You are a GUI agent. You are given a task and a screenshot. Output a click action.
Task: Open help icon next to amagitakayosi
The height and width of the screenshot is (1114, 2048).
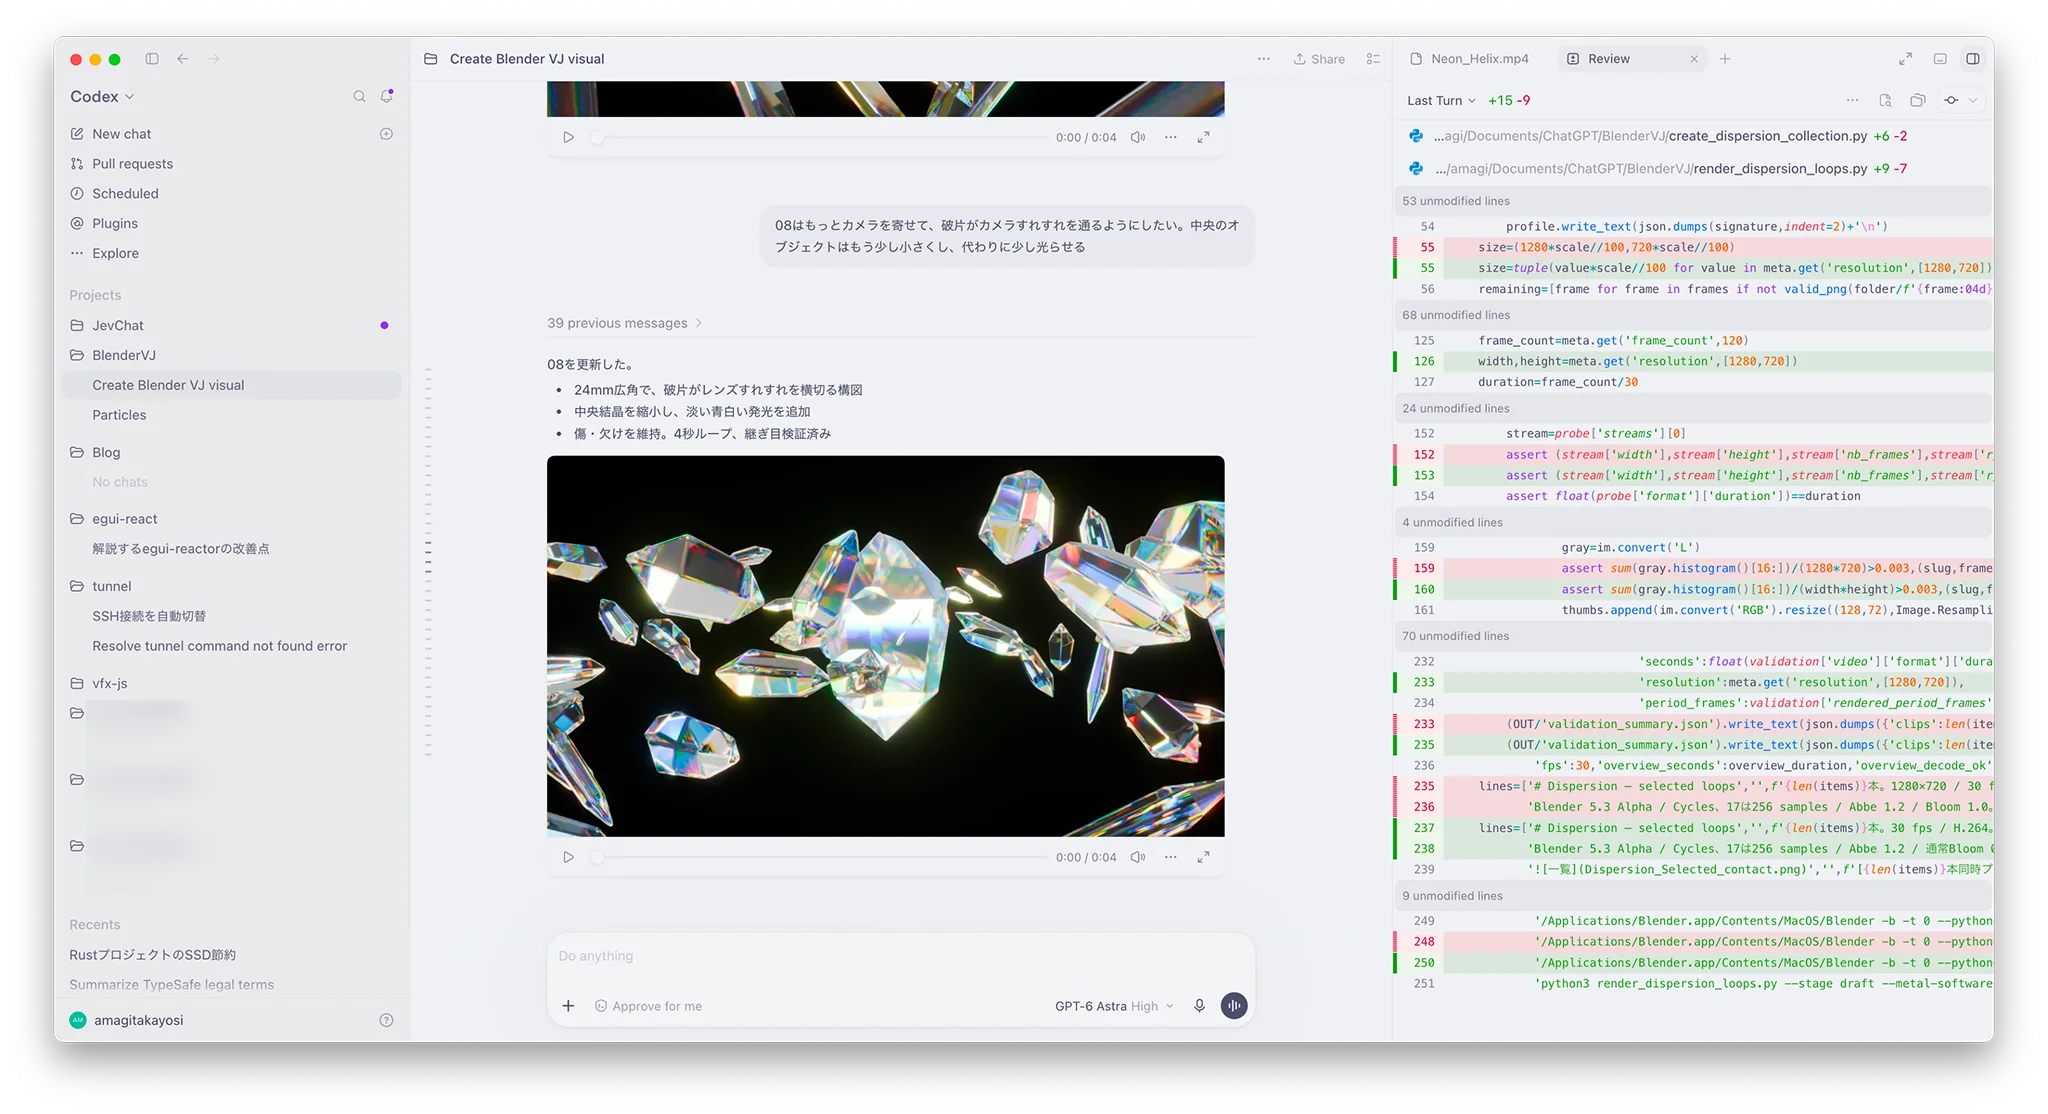386,1020
